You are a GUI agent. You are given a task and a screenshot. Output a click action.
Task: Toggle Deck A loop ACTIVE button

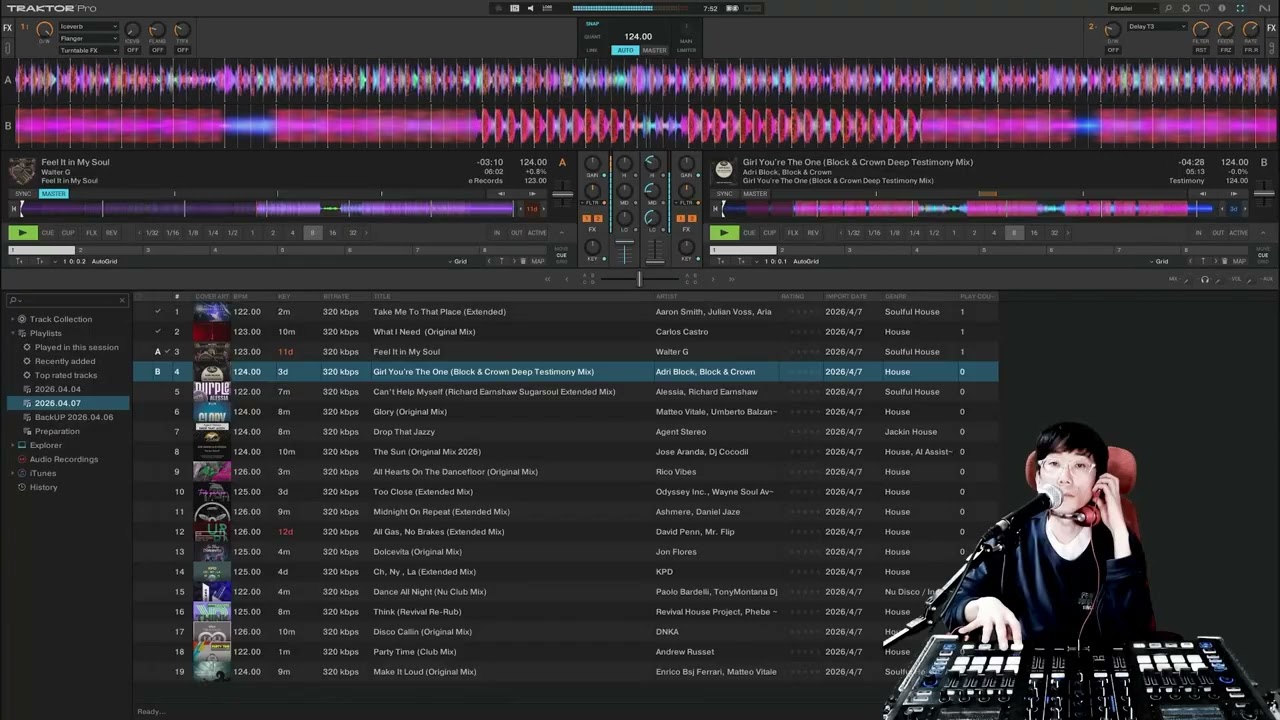537,233
